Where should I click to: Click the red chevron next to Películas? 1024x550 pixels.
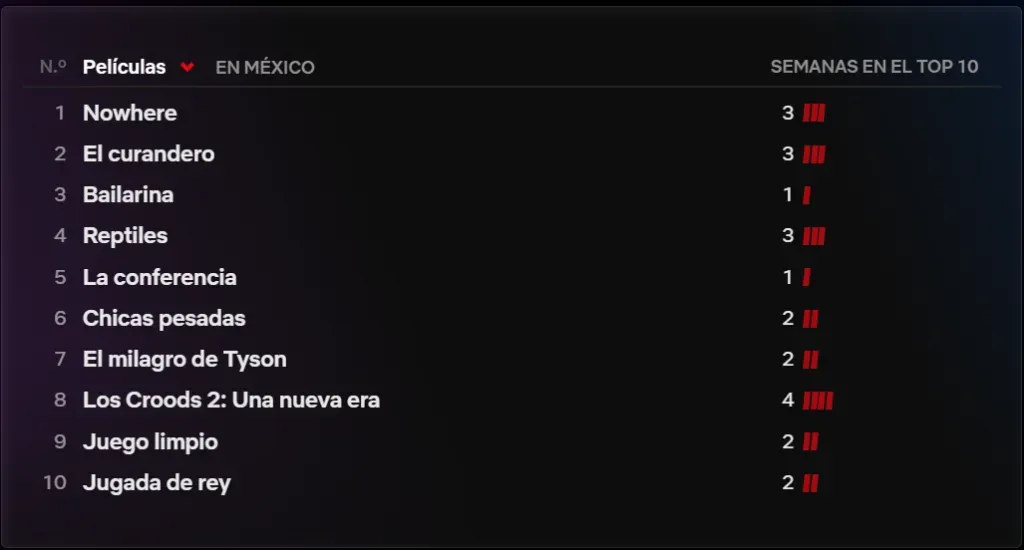[x=187, y=68]
